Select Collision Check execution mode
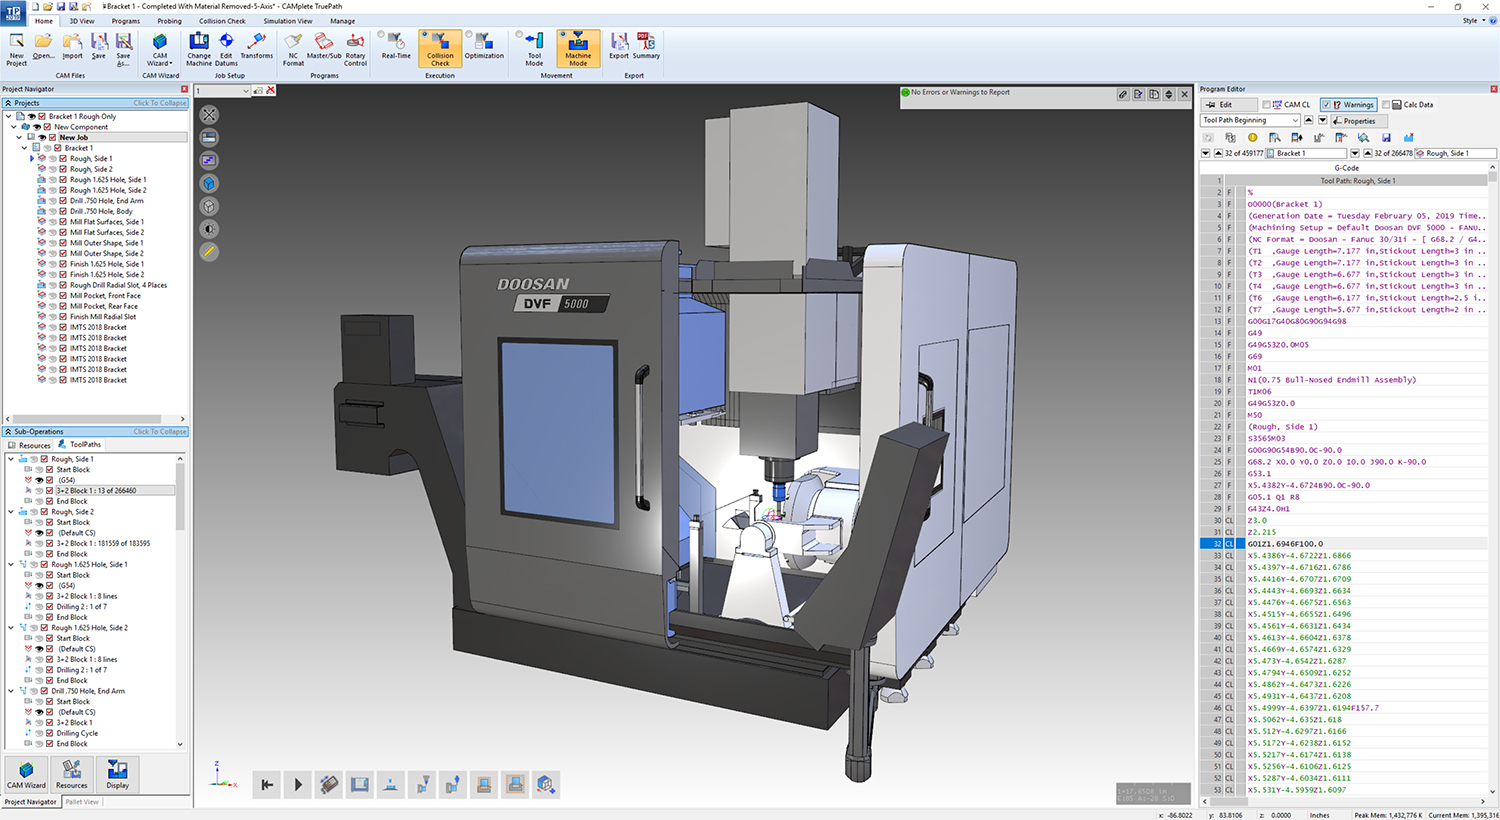The height and width of the screenshot is (820, 1500). click(440, 48)
